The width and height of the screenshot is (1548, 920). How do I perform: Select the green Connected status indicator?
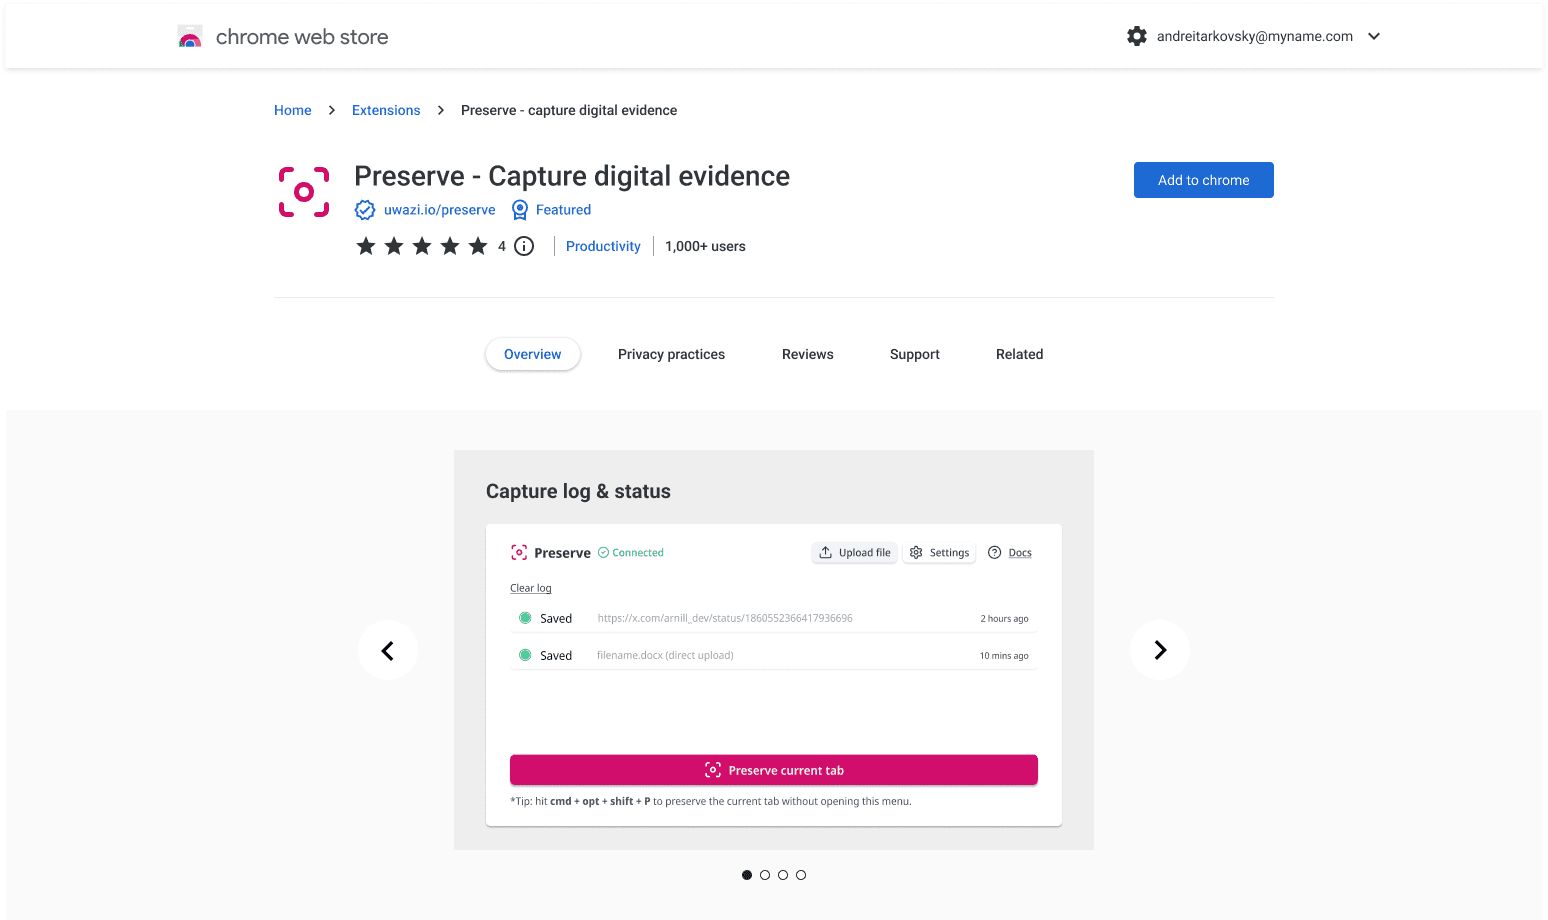click(631, 553)
